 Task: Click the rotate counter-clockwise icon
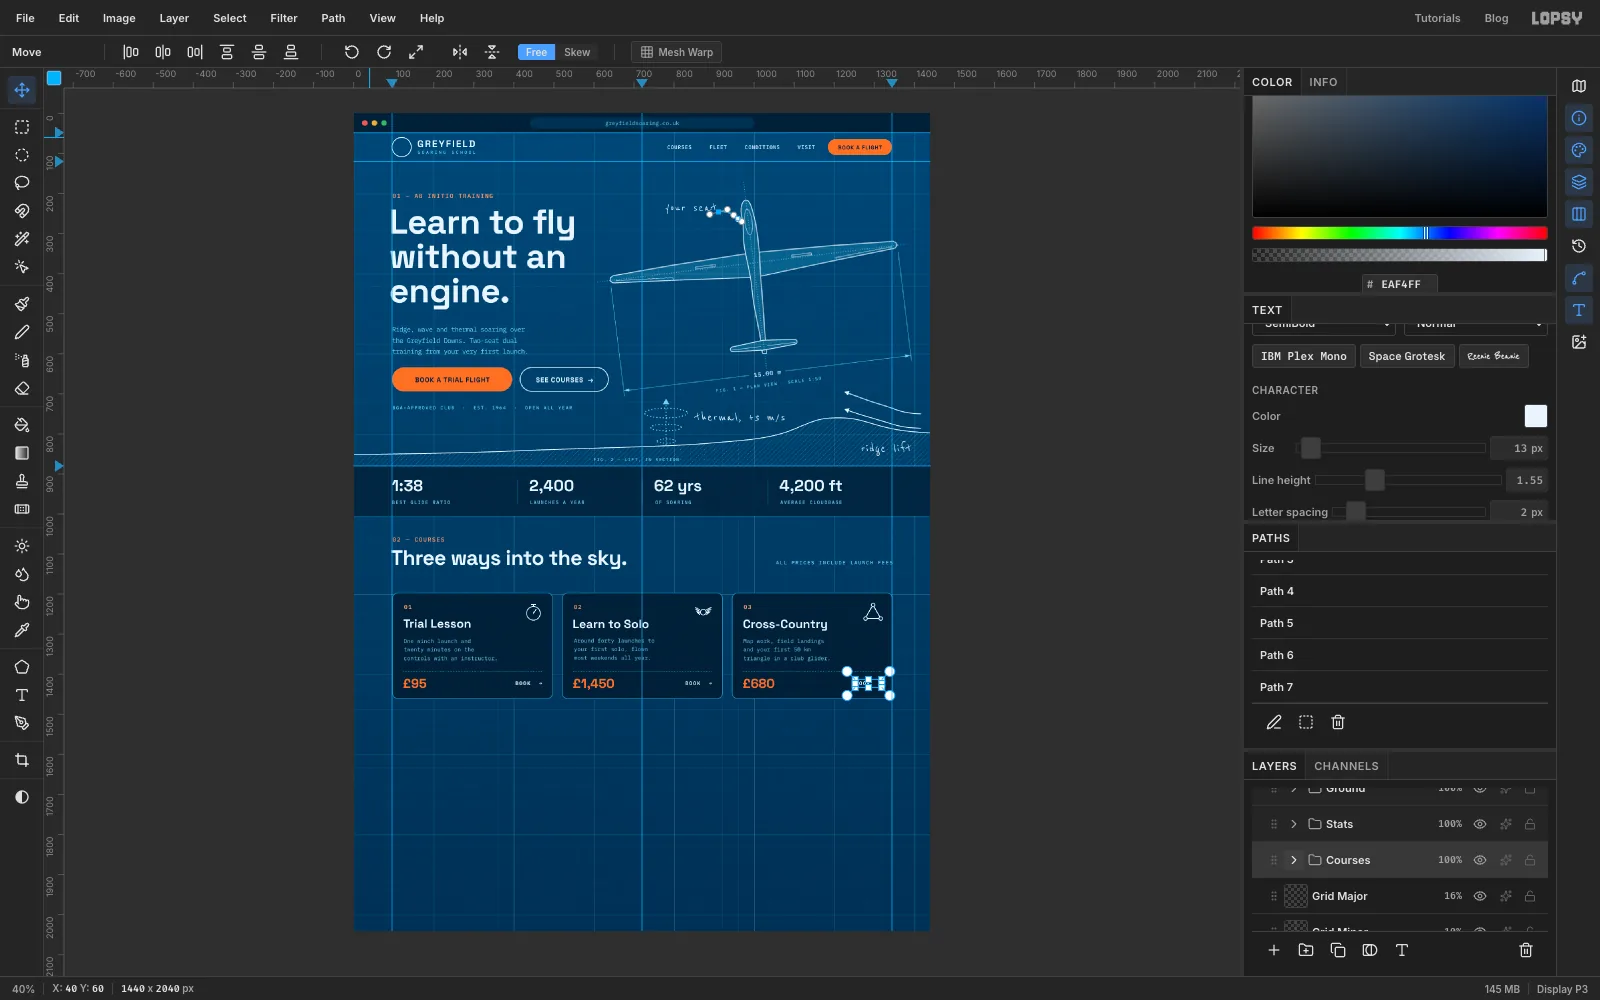click(352, 52)
